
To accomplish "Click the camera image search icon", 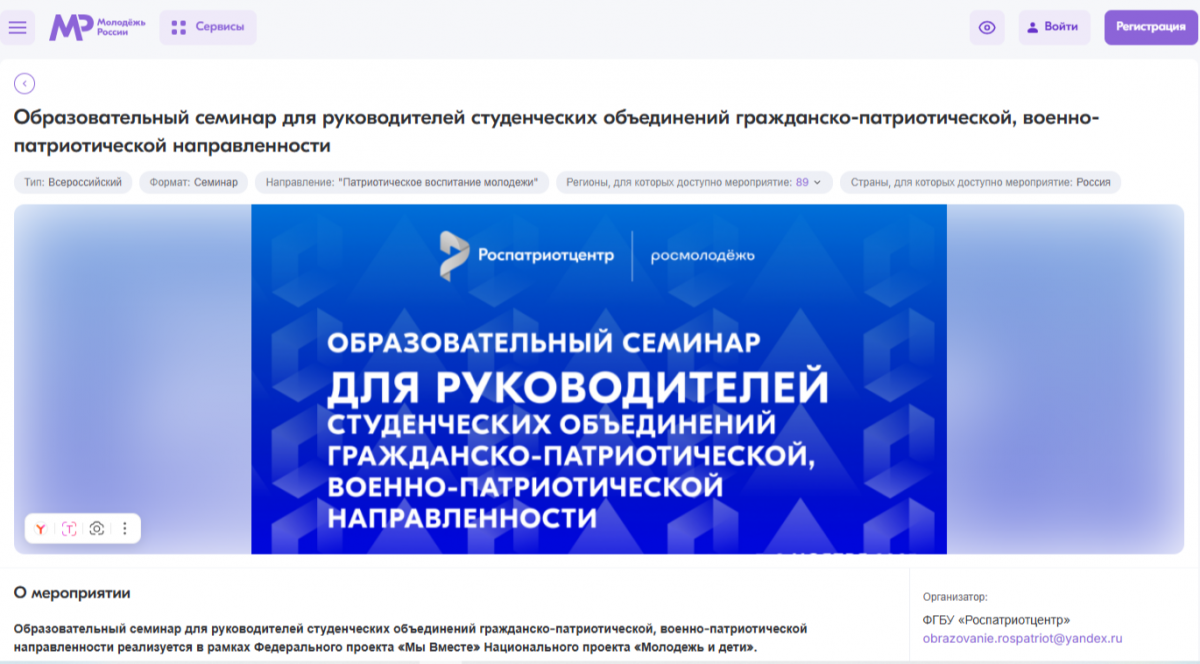I will pyautogui.click(x=97, y=529).
